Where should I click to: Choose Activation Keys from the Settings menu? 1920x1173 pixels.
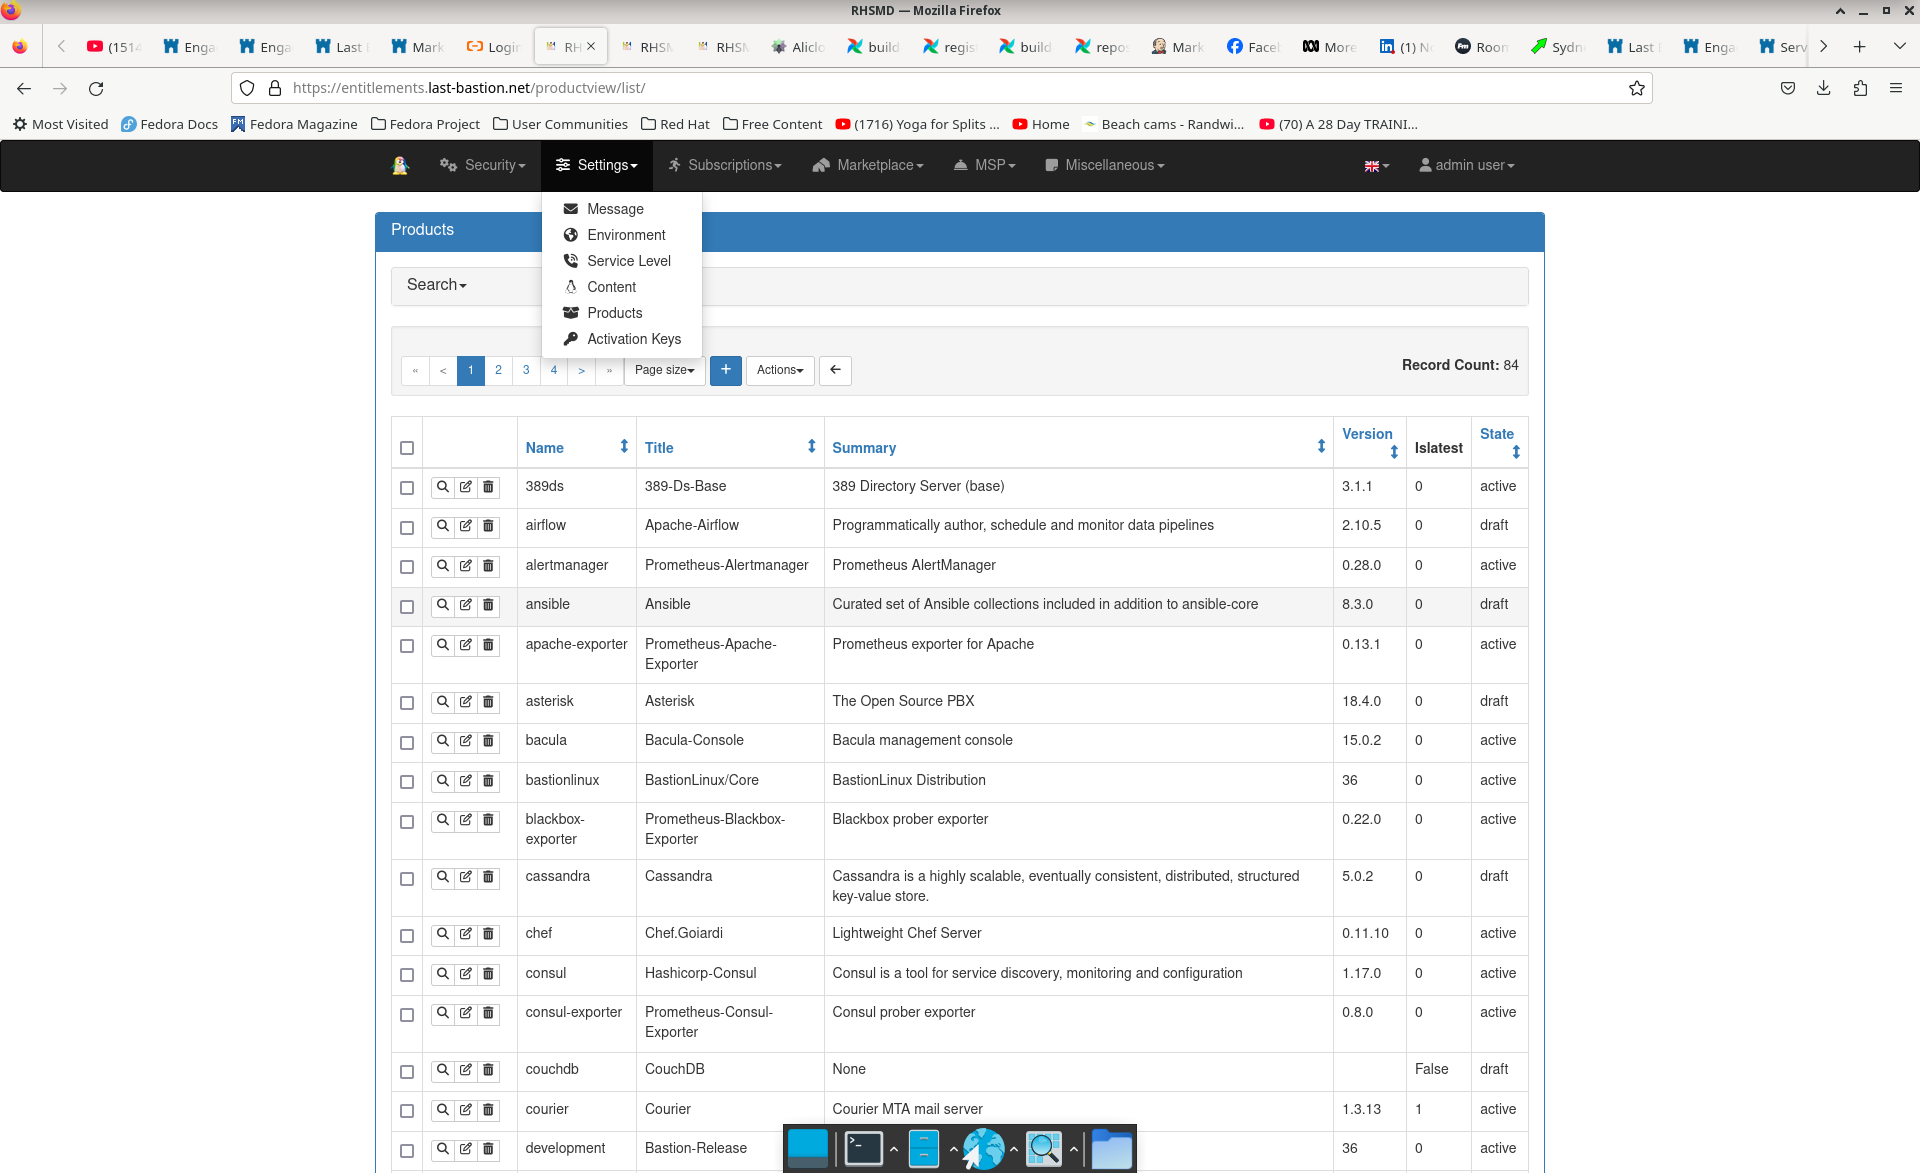click(x=633, y=339)
